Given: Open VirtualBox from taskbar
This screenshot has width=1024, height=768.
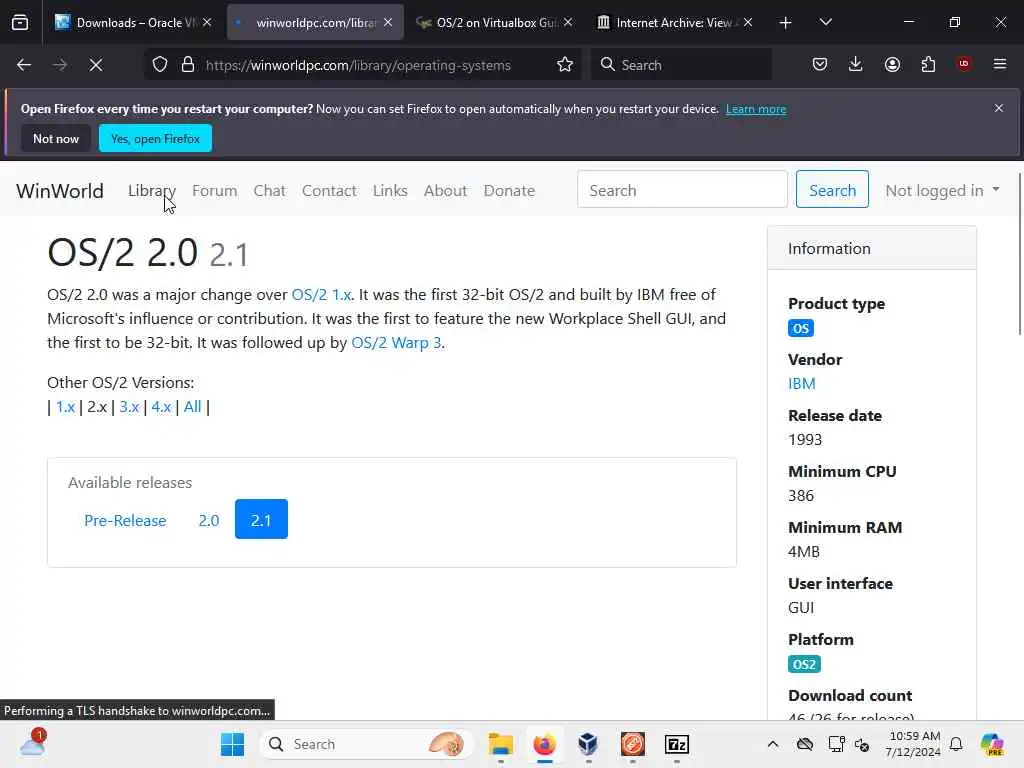Looking at the screenshot, I should click(x=588, y=744).
